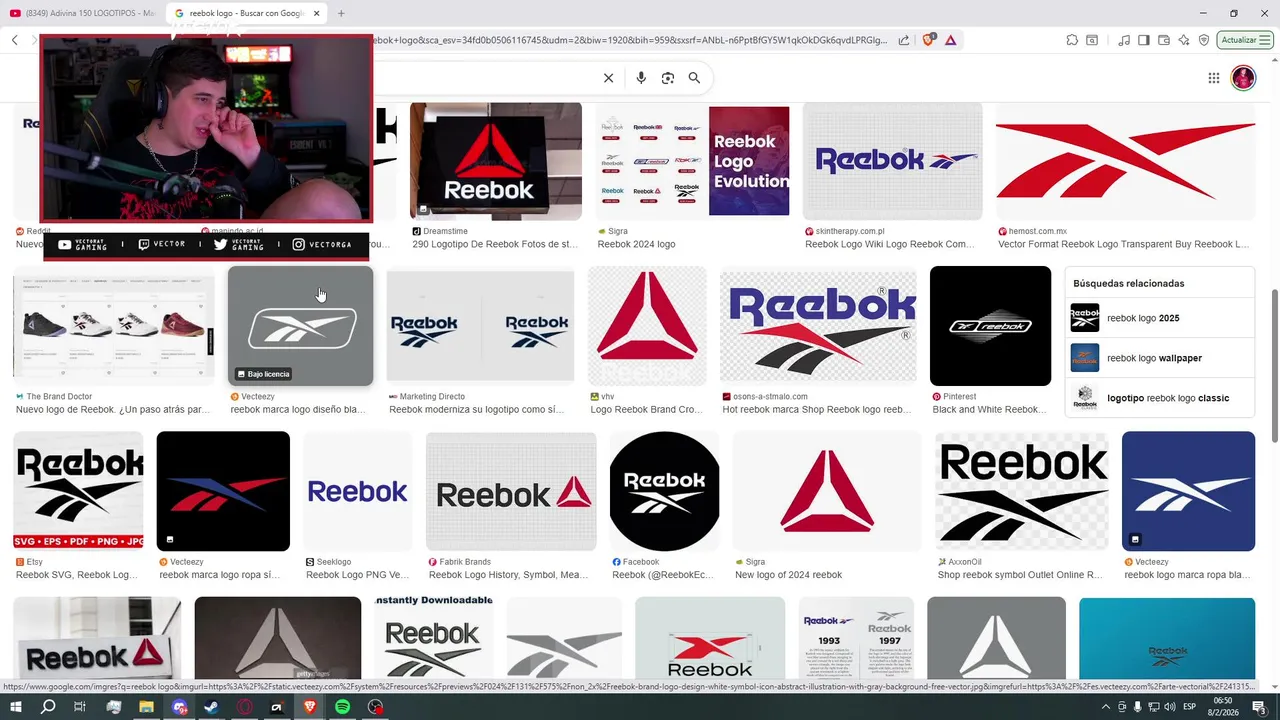Open the Google apps grid
This screenshot has height=720, width=1280.
click(x=1213, y=78)
